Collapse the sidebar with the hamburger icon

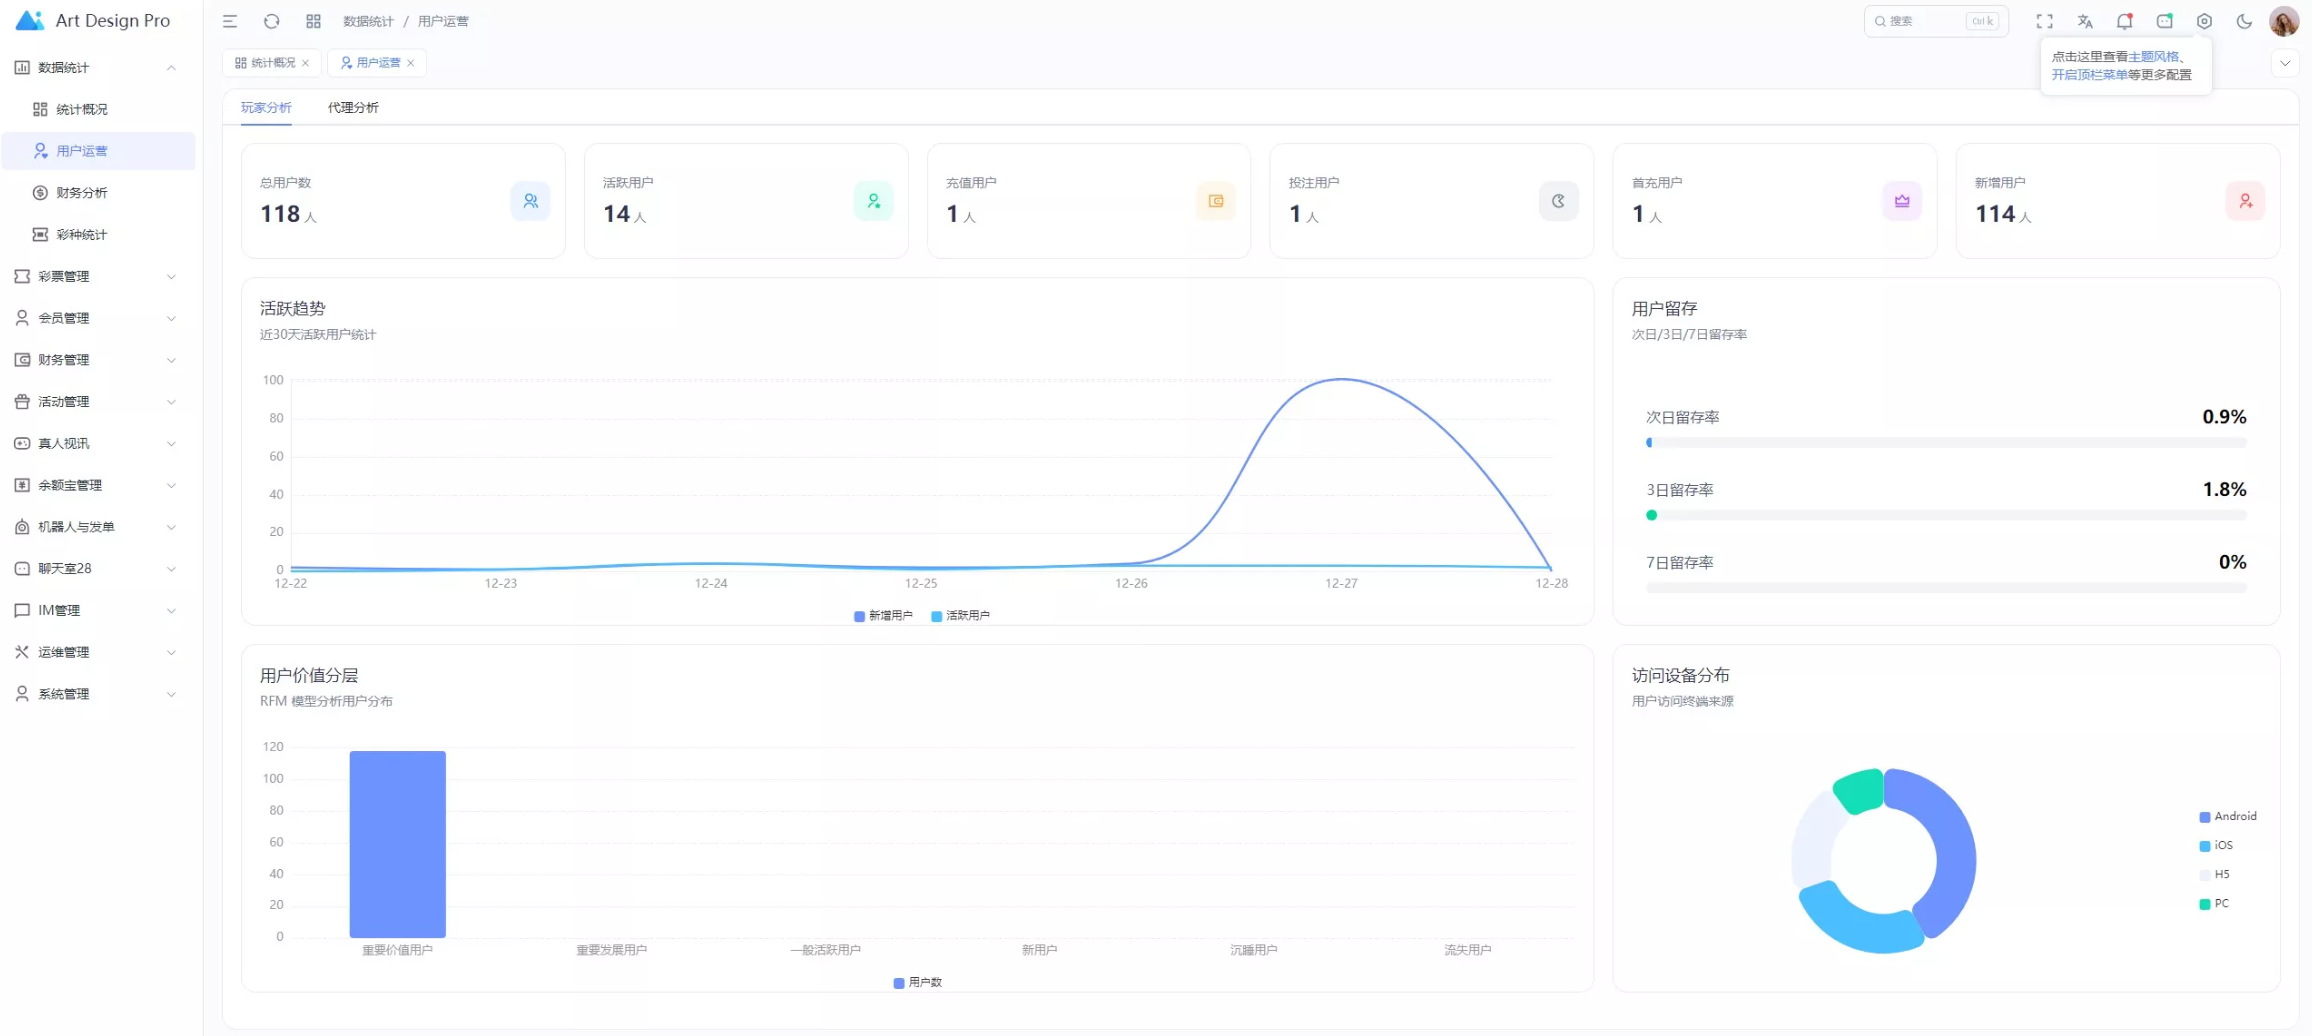(230, 21)
